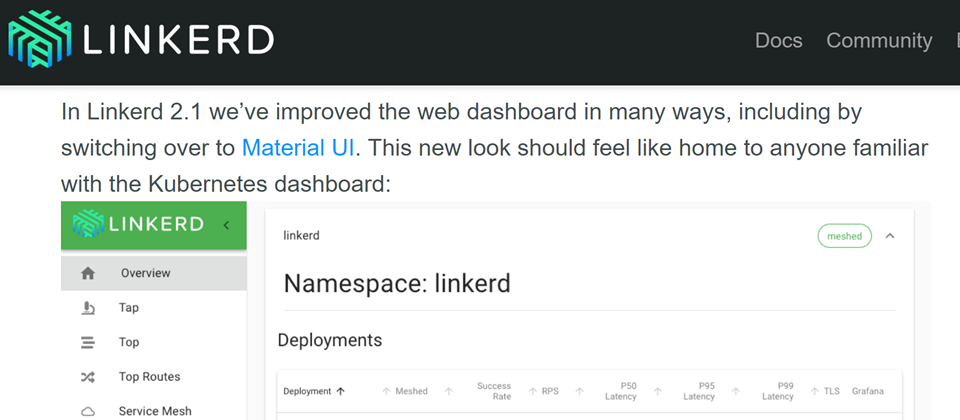Click the Tap microscope icon
Screen dimensions: 960x420
point(88,307)
